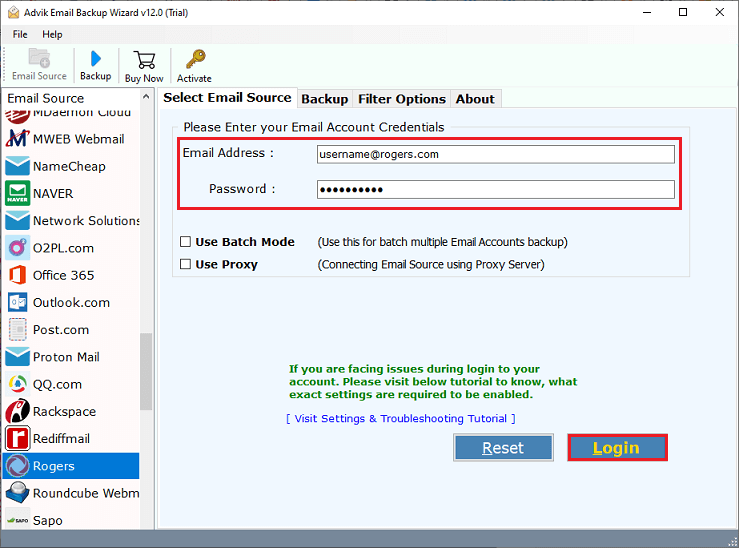The image size is (739, 548).
Task: Switch to the About tab
Action: tap(475, 99)
